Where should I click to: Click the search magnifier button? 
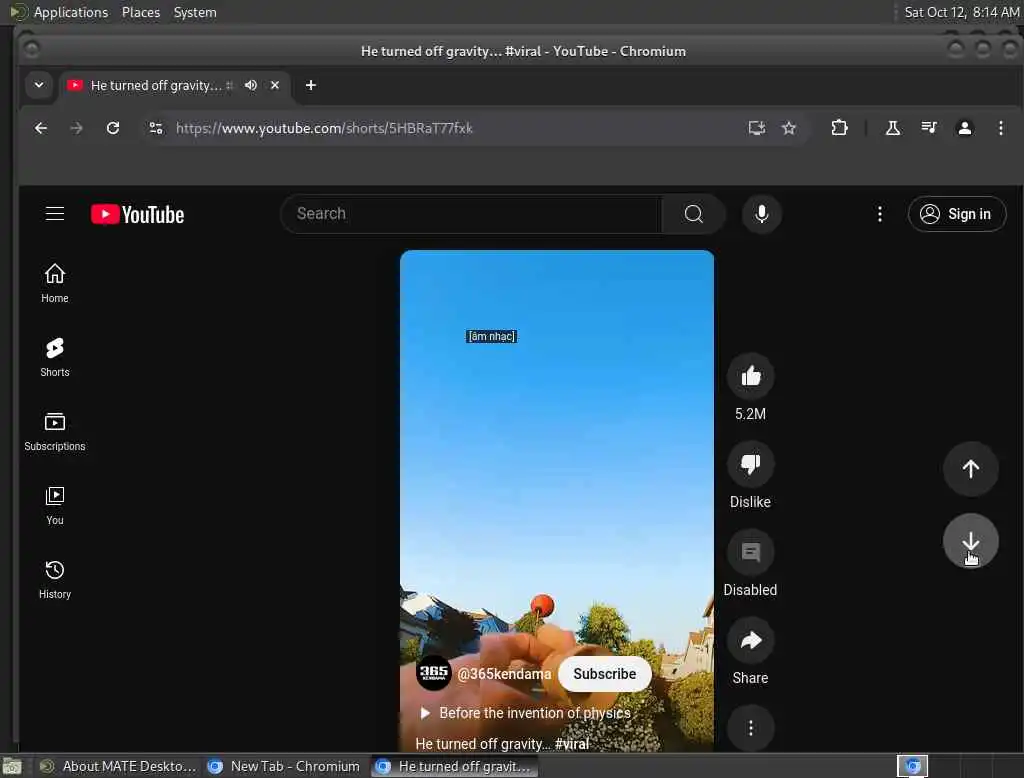pos(694,214)
